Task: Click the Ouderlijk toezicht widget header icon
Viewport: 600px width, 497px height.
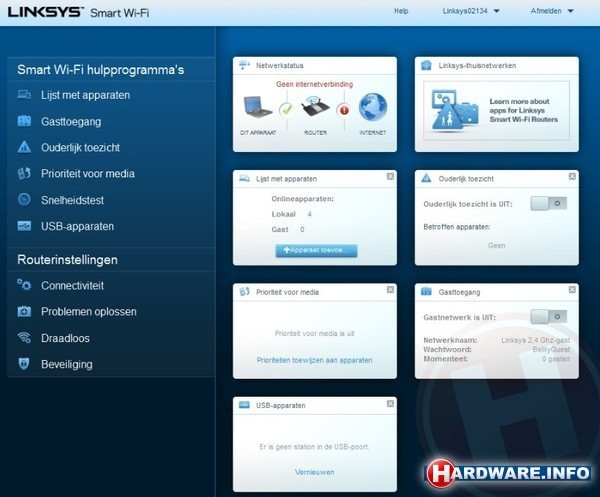Action: 426,178
